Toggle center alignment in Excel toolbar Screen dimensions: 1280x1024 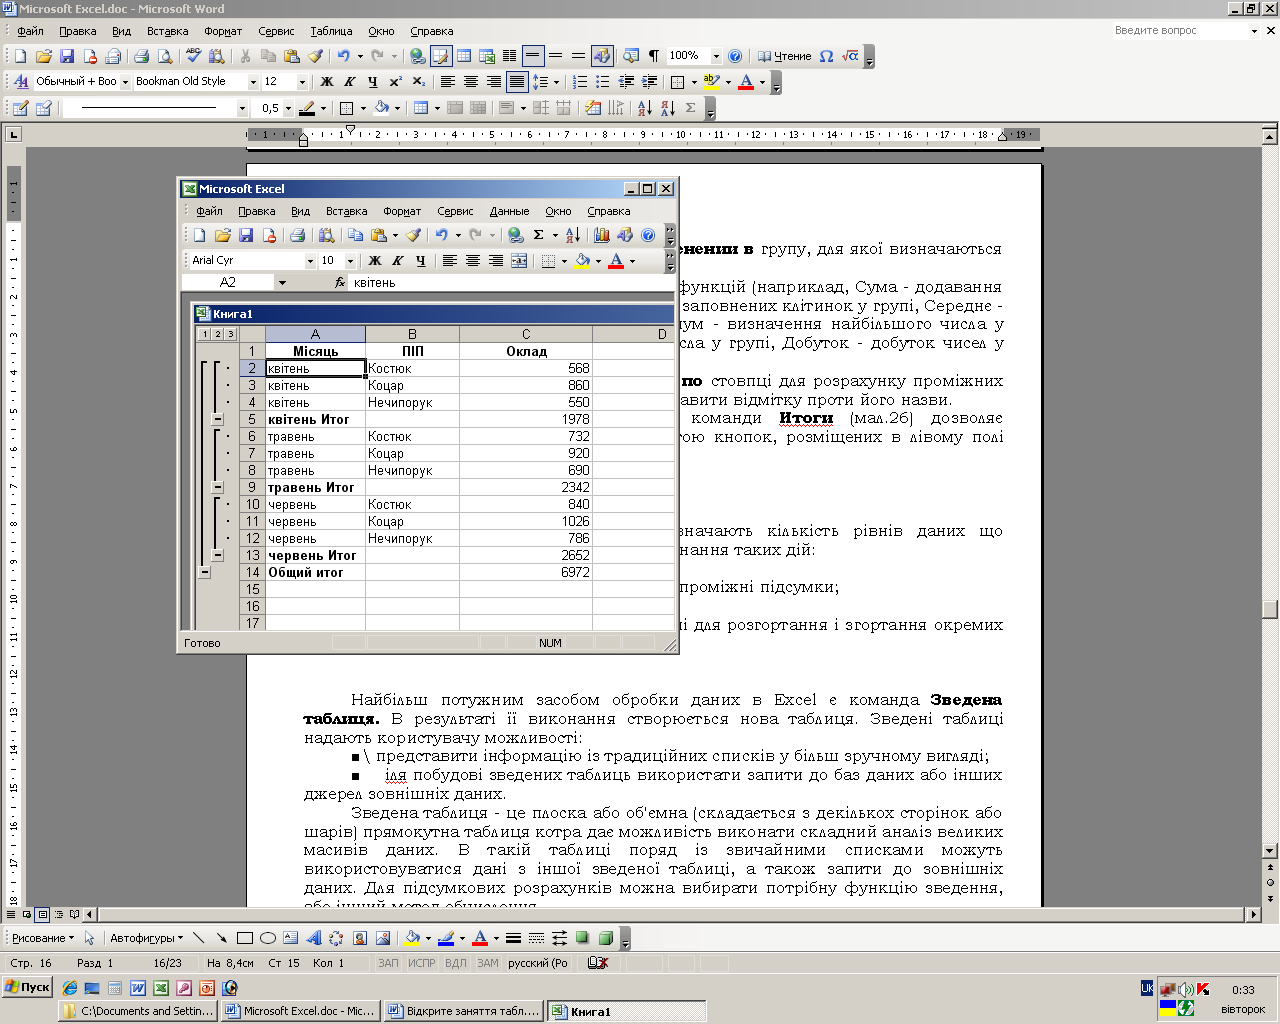click(x=473, y=261)
